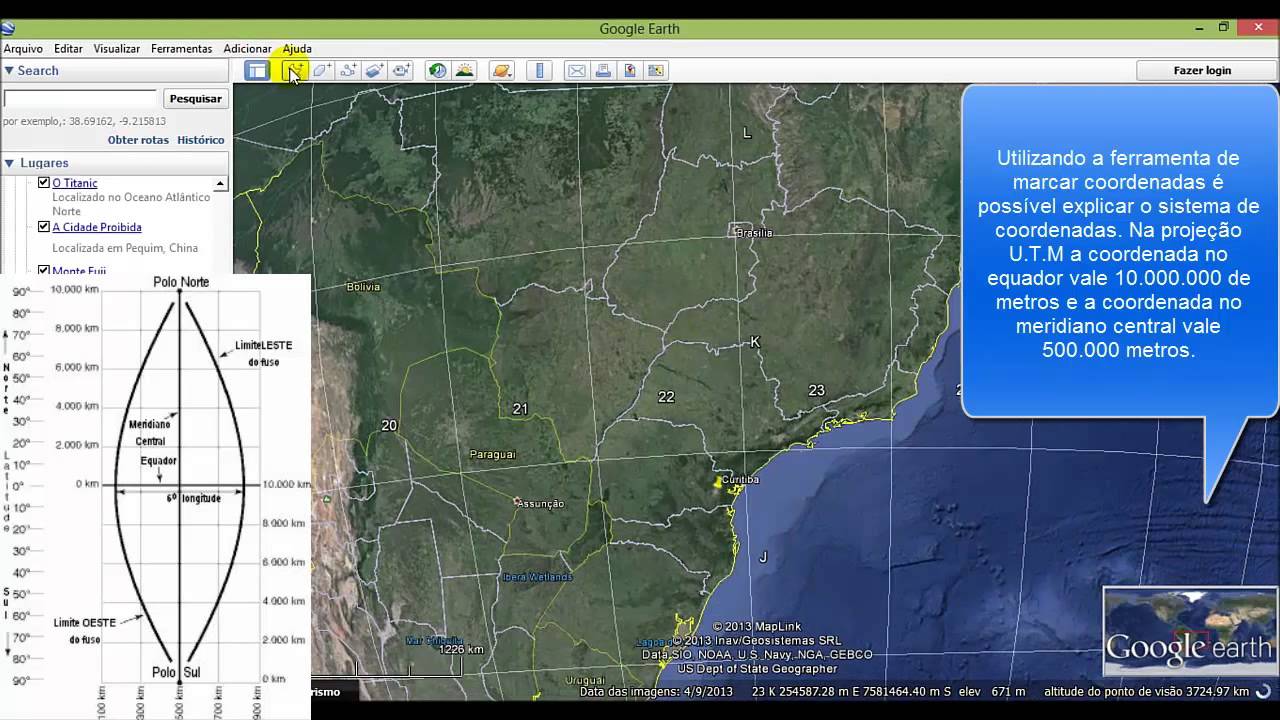1280x720 pixels.
Task: Open the O Titanic place link
Action: coord(75,183)
